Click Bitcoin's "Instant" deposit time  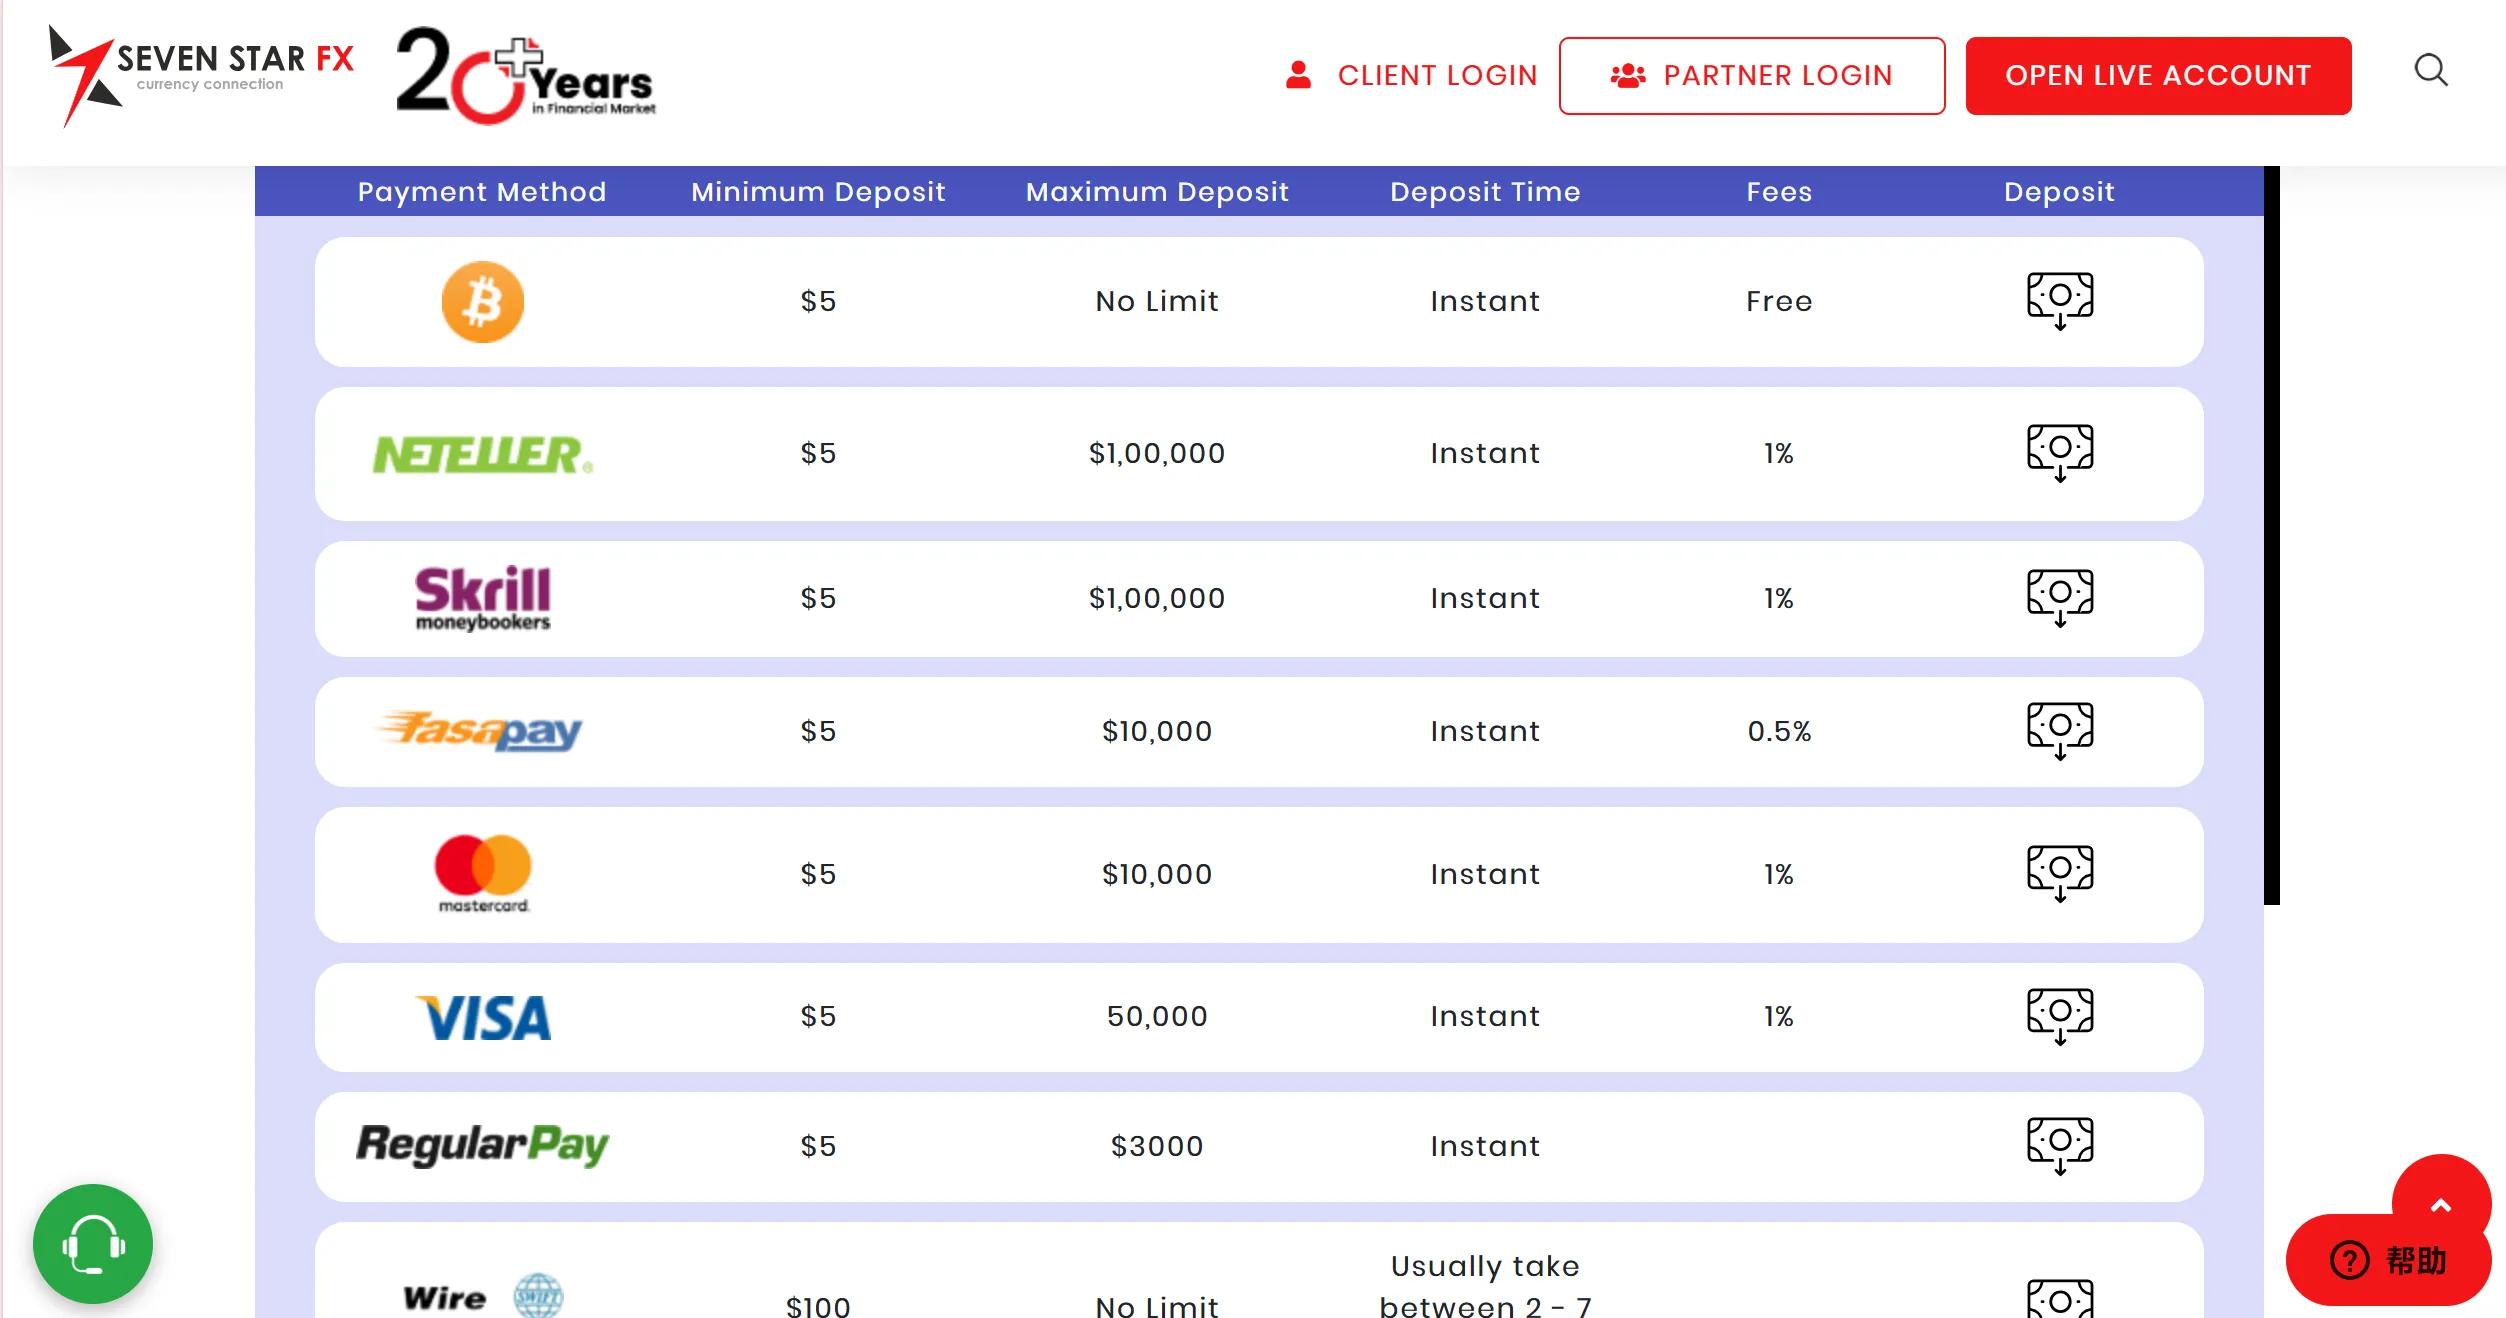coord(1485,301)
